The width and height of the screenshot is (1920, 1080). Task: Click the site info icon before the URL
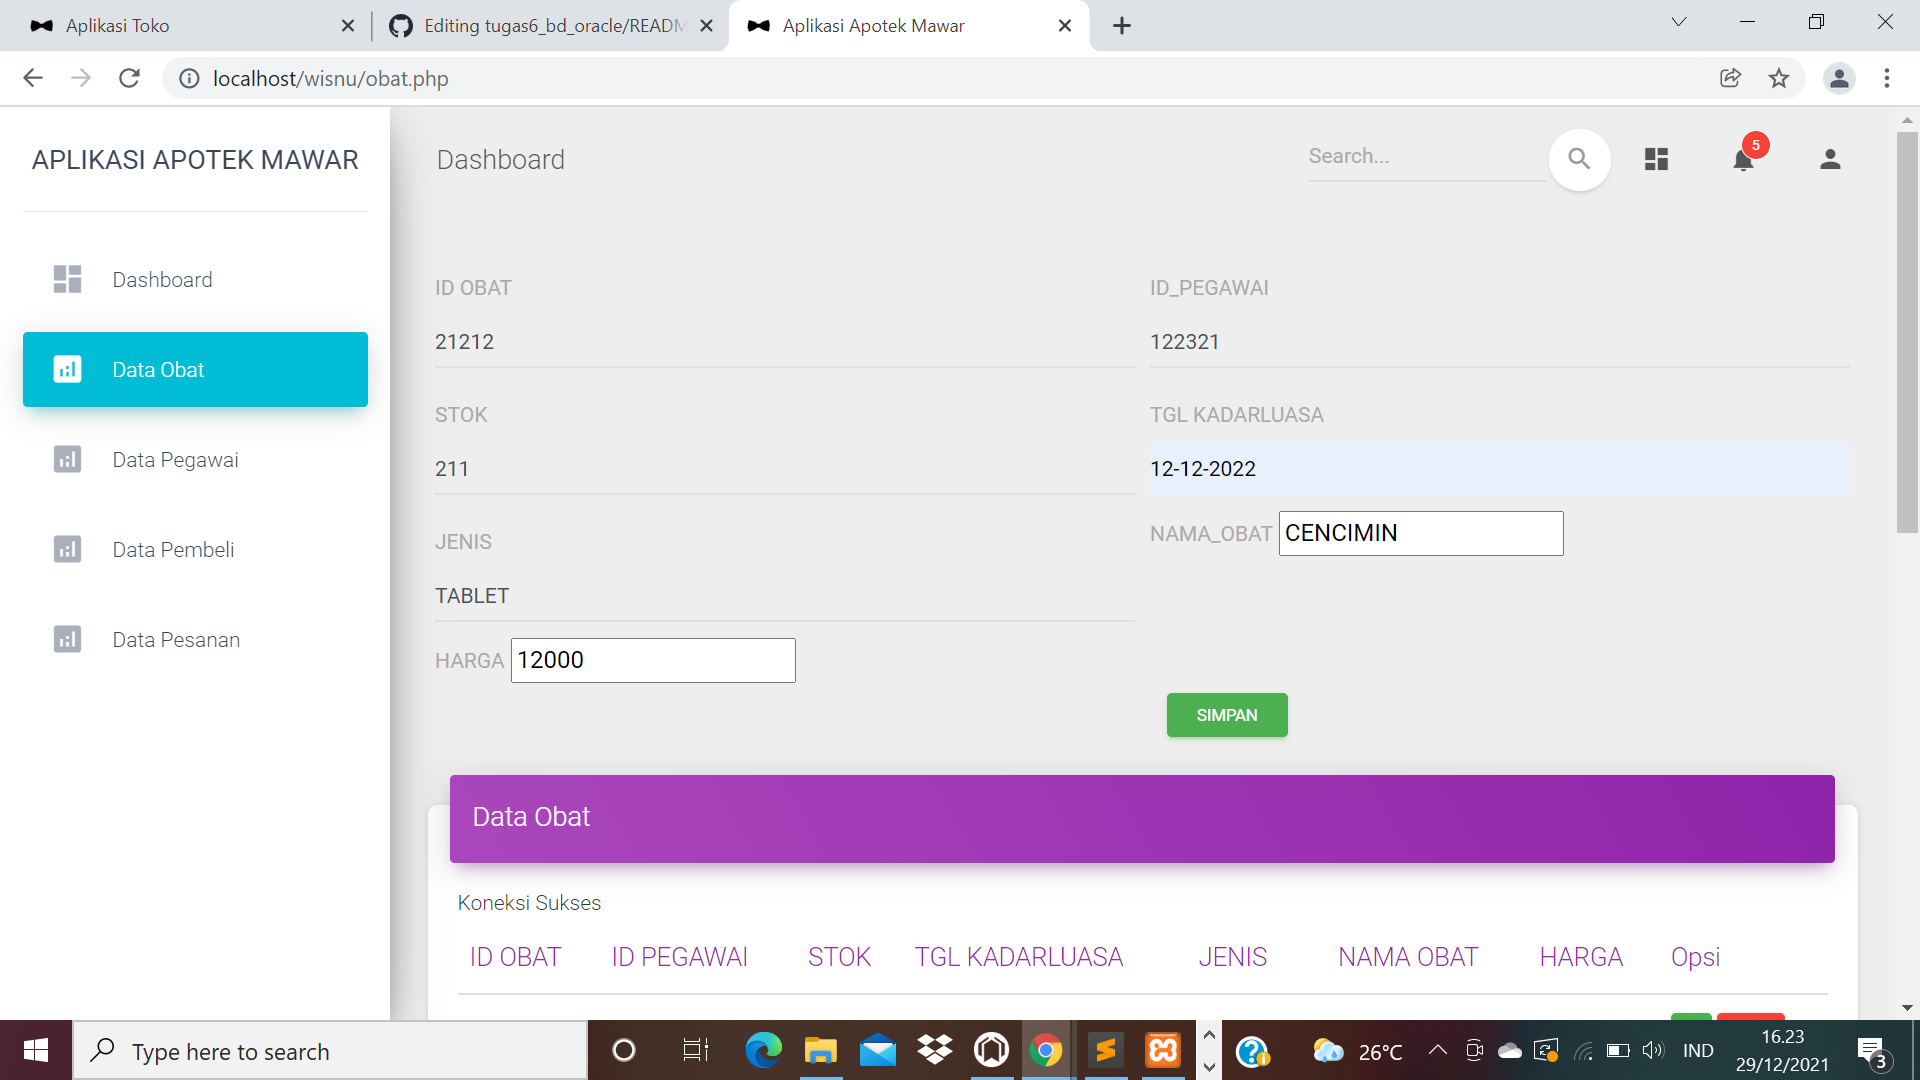189,78
